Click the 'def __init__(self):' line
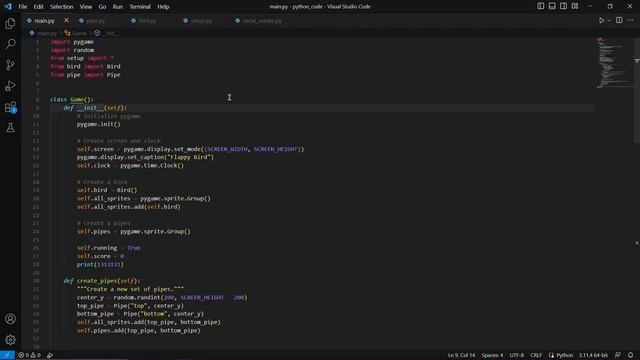Viewport: 640px width, 360px height. coord(95,108)
